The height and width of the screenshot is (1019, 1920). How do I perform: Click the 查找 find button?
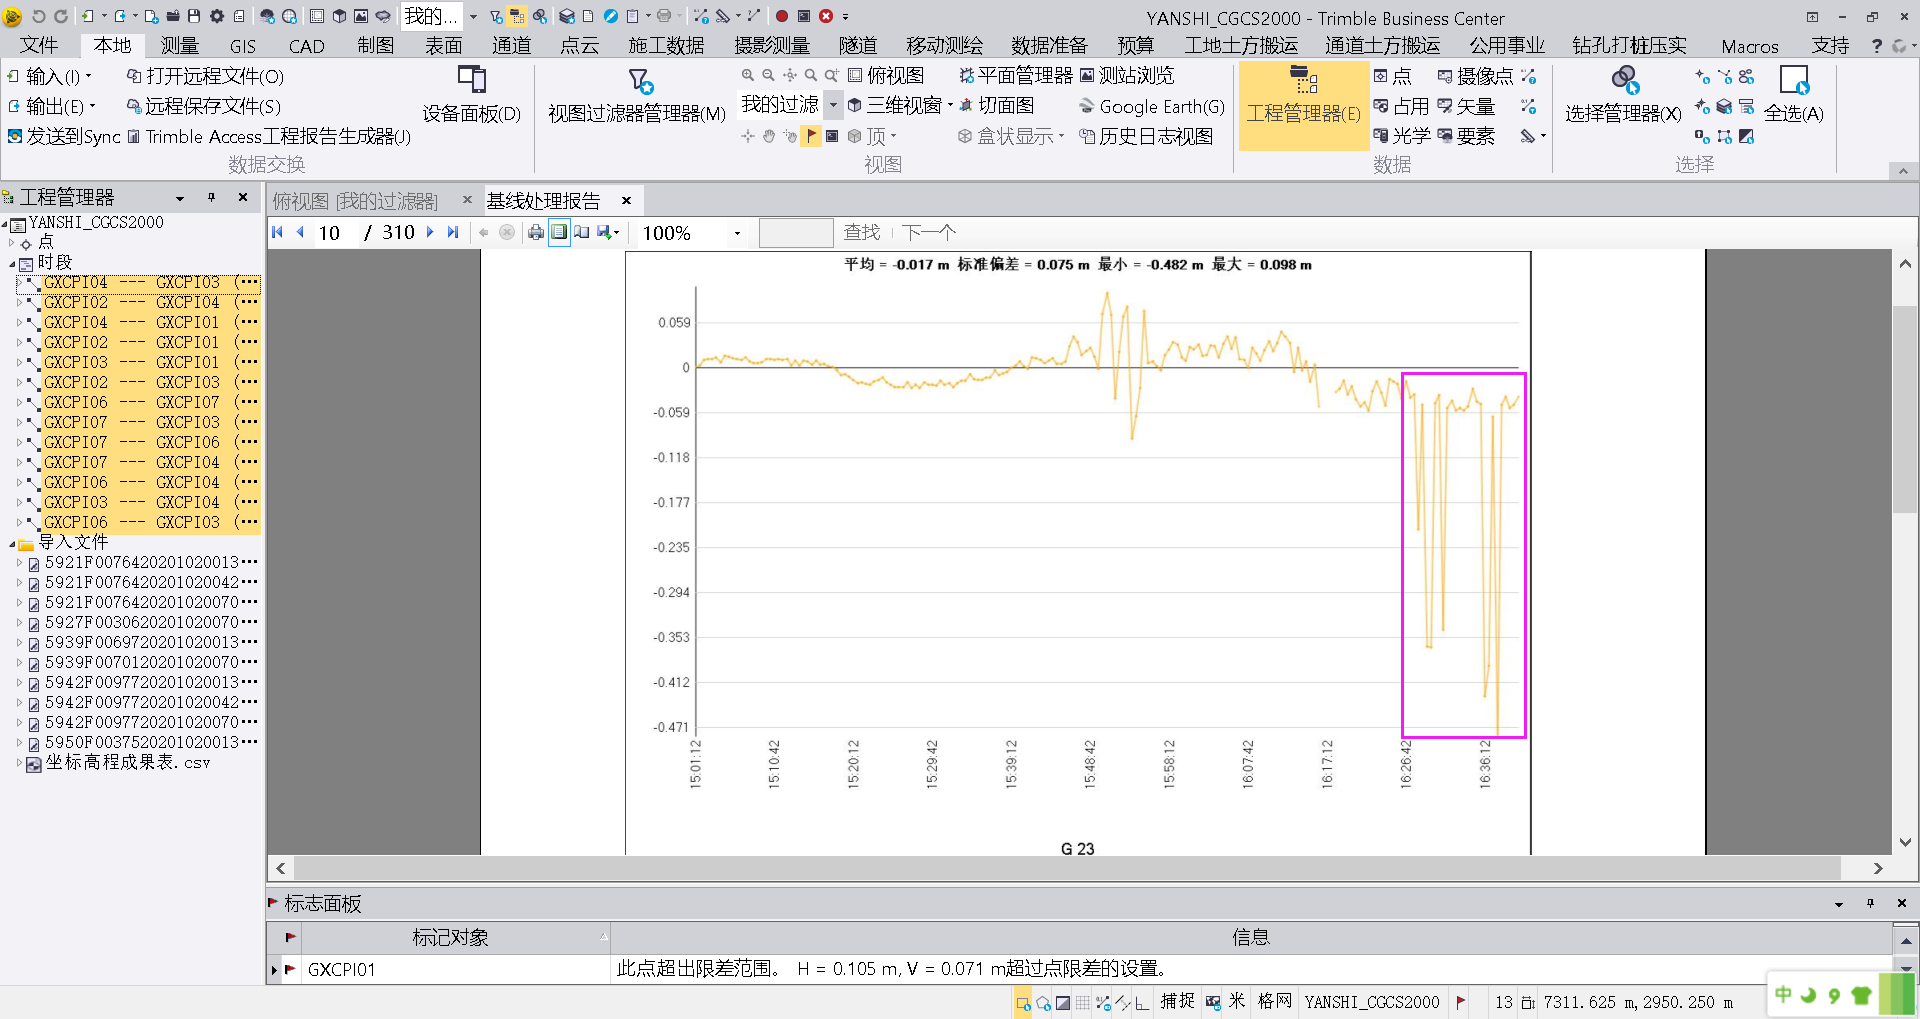click(861, 233)
